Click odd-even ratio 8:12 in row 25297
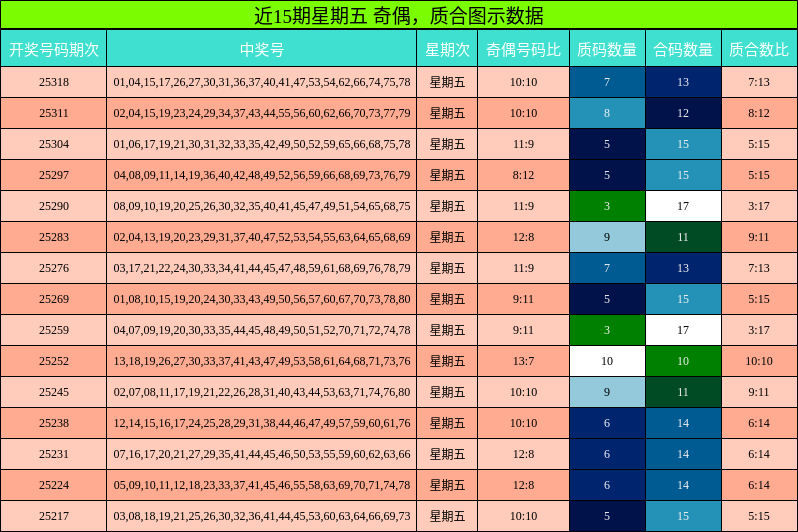 (x=523, y=176)
